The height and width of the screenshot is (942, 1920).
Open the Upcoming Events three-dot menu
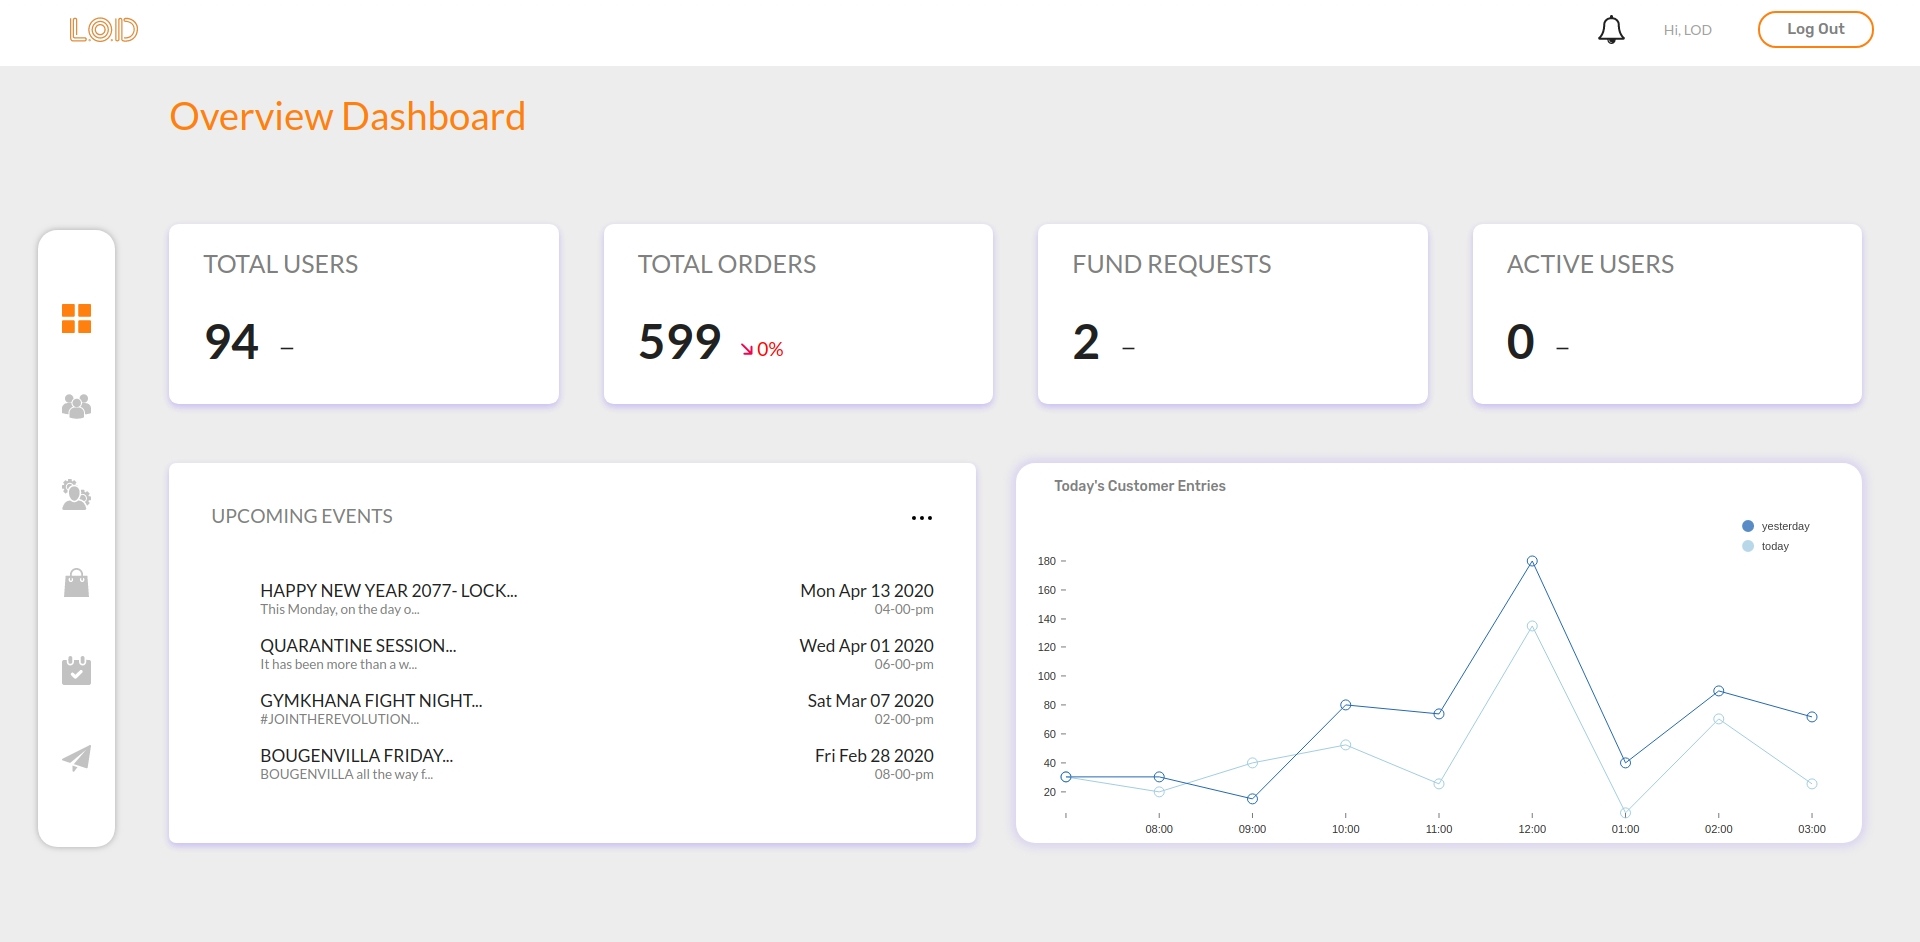point(921,518)
